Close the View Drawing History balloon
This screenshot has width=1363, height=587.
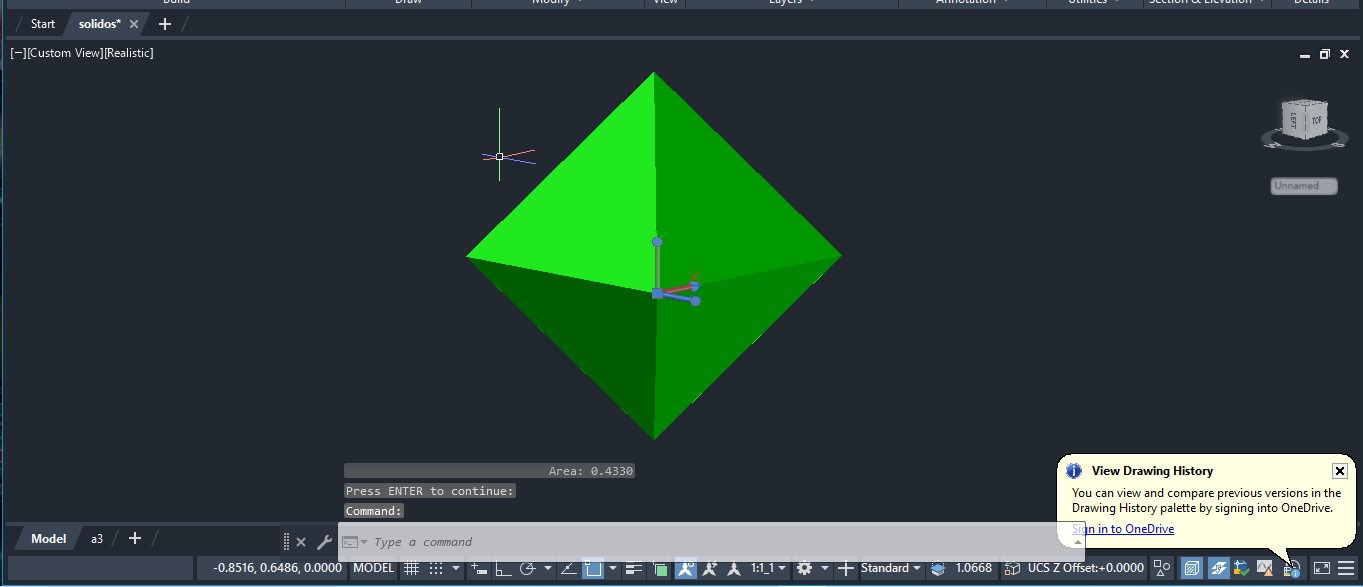click(x=1340, y=471)
